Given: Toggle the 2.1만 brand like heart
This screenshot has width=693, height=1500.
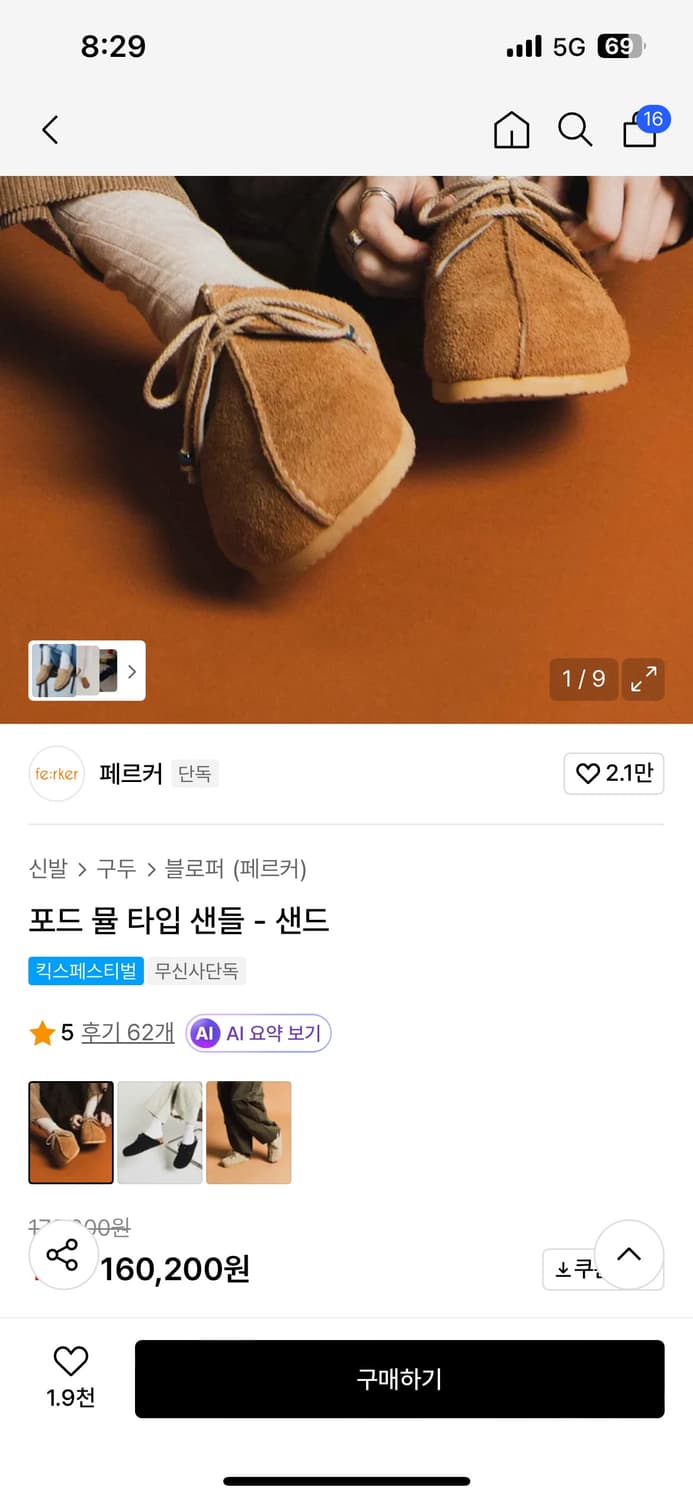Looking at the screenshot, I should point(613,774).
